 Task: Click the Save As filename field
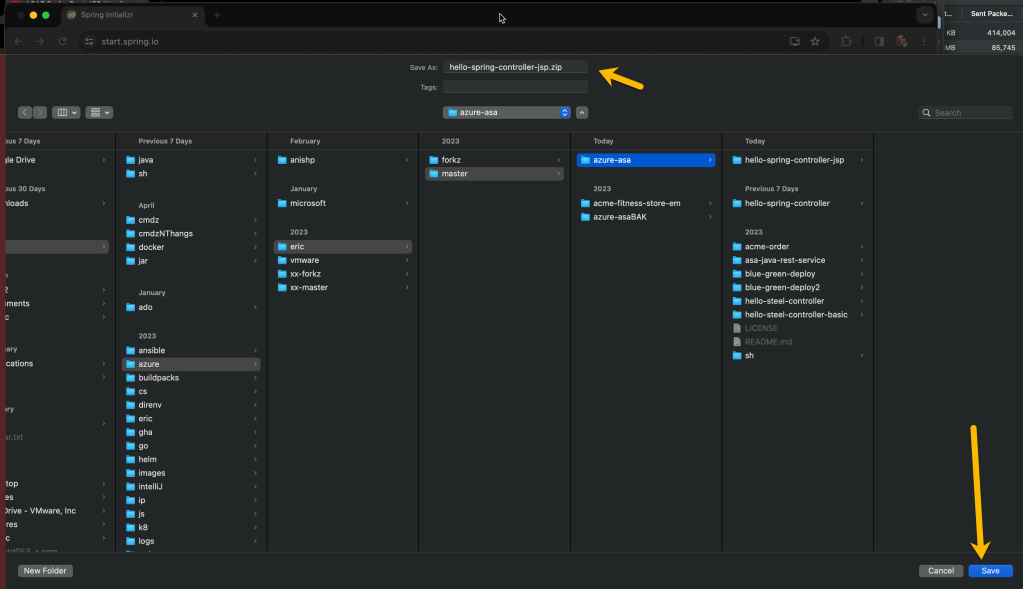515,67
